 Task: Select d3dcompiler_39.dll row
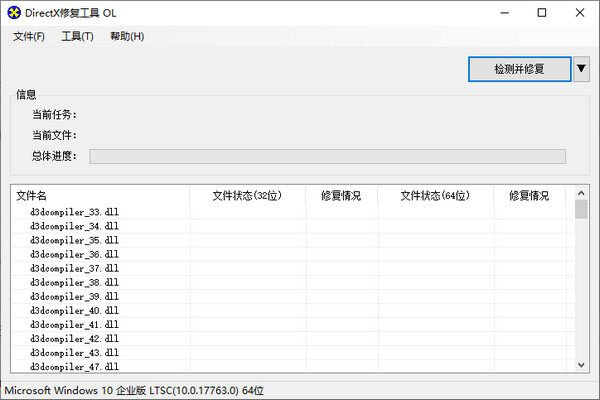[x=293, y=297]
